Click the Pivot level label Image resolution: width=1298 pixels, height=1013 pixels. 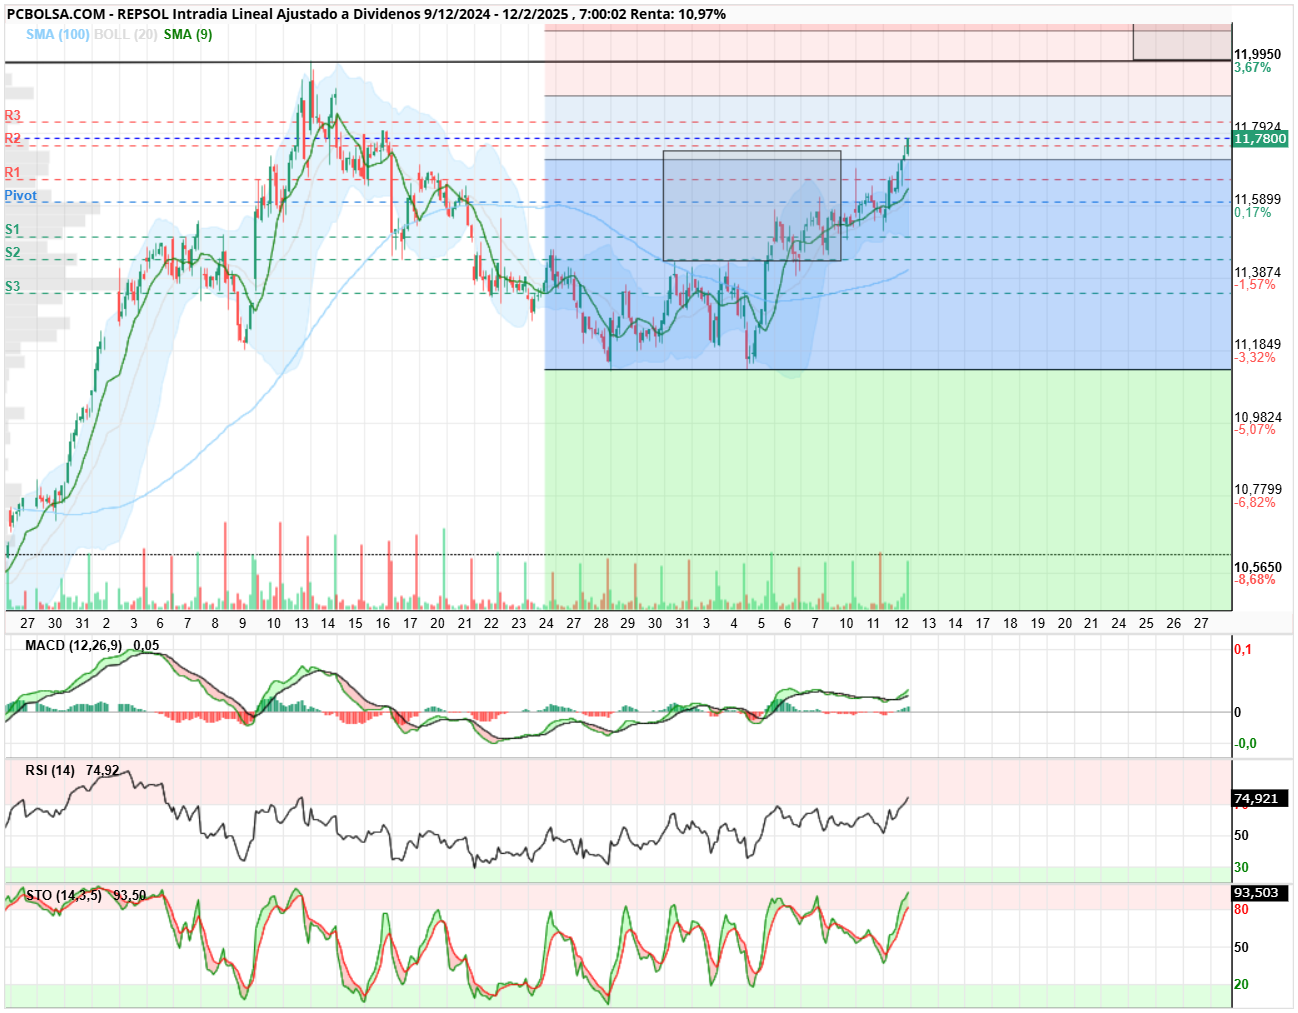click(20, 196)
